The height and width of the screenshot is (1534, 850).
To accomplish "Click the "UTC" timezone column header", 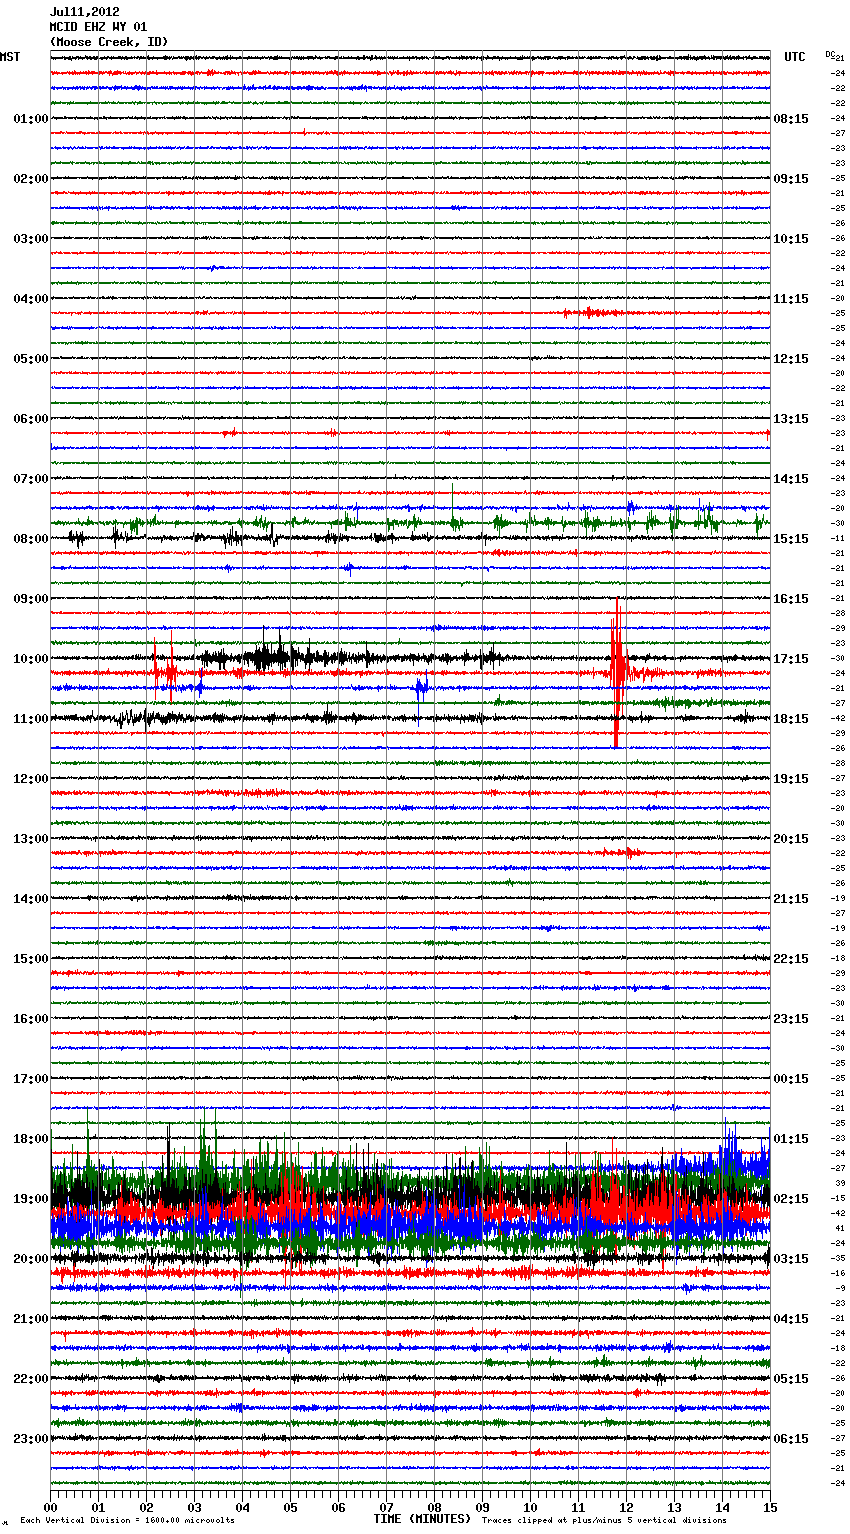I will pyautogui.click(x=794, y=57).
